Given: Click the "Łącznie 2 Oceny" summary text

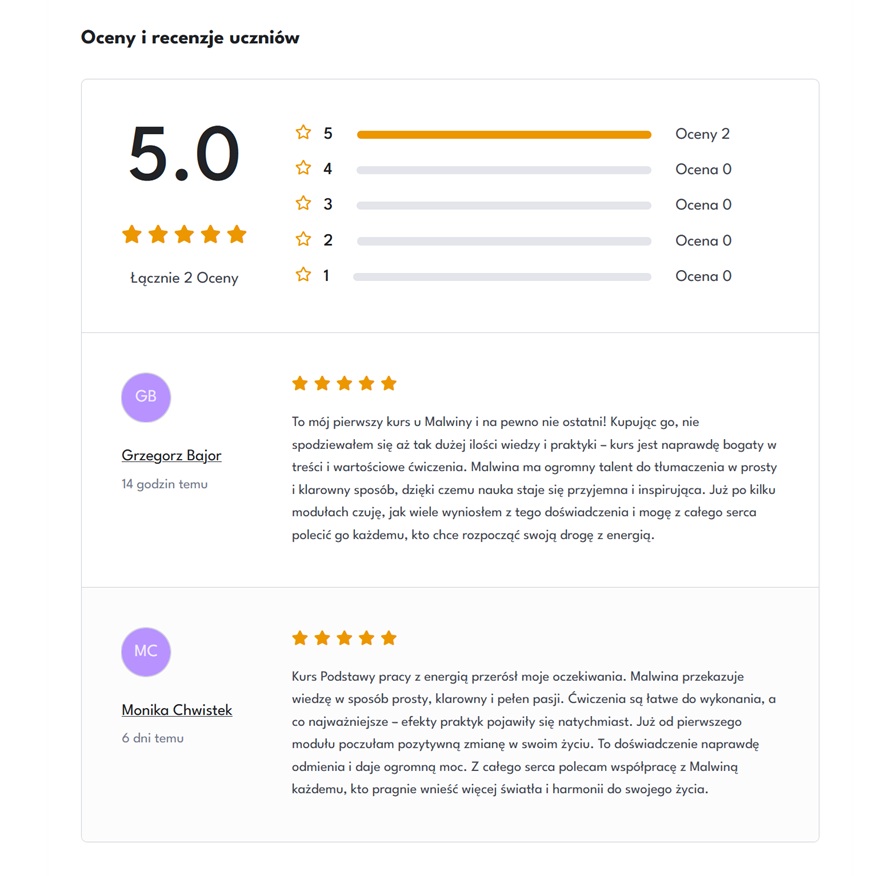Looking at the screenshot, I should (x=184, y=278).
